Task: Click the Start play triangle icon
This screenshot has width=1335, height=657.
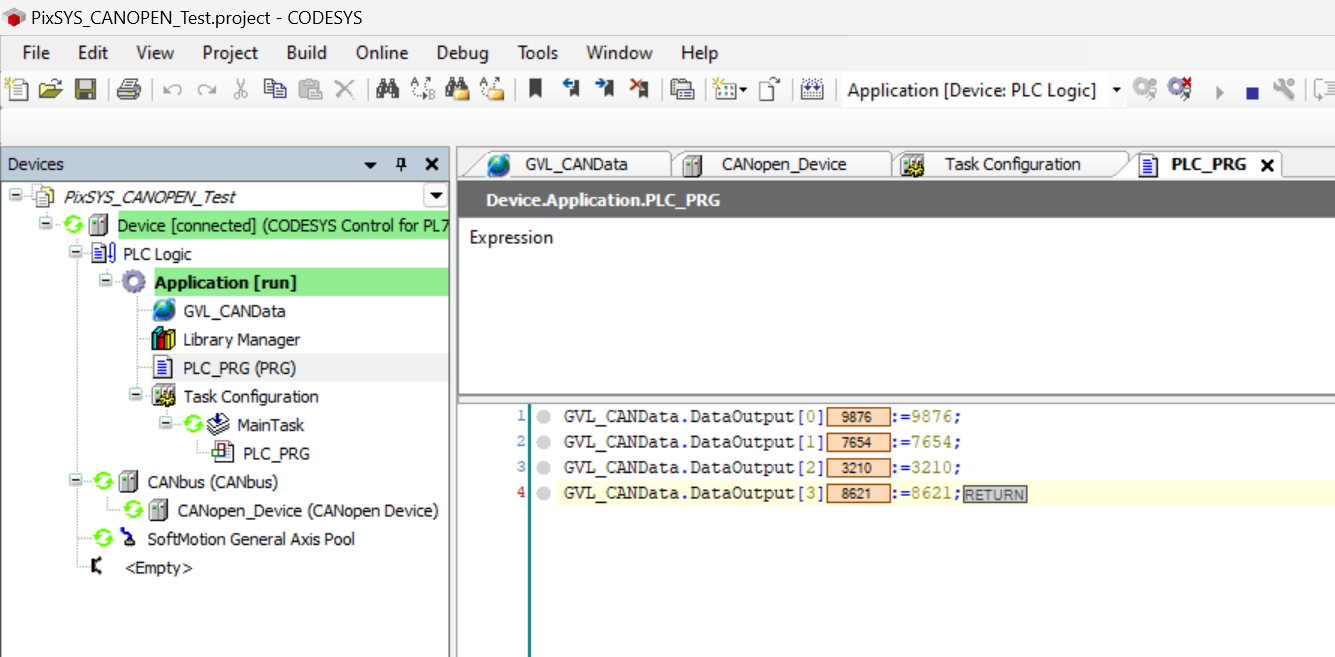Action: click(1219, 92)
